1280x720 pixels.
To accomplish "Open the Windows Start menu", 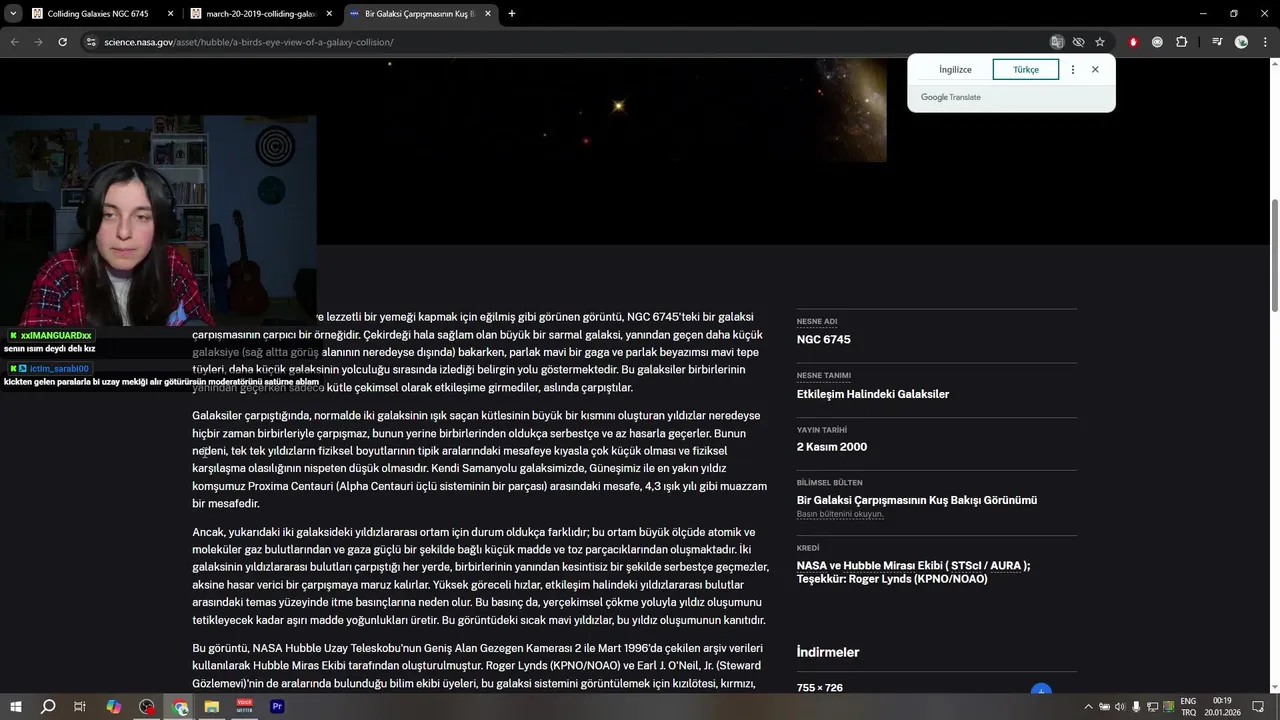I will pos(16,707).
